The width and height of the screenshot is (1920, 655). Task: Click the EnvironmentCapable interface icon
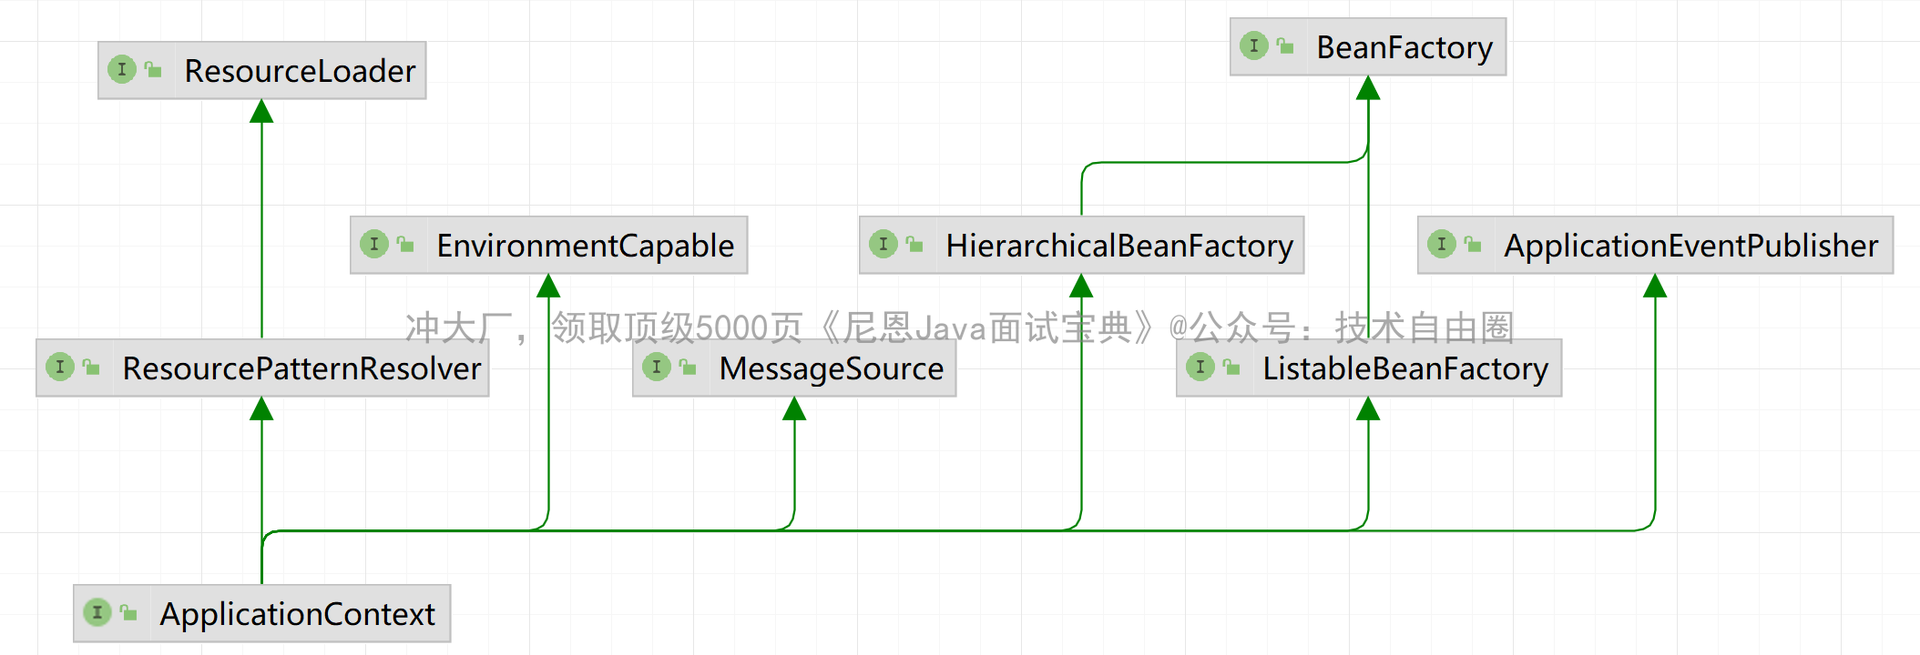(x=374, y=244)
